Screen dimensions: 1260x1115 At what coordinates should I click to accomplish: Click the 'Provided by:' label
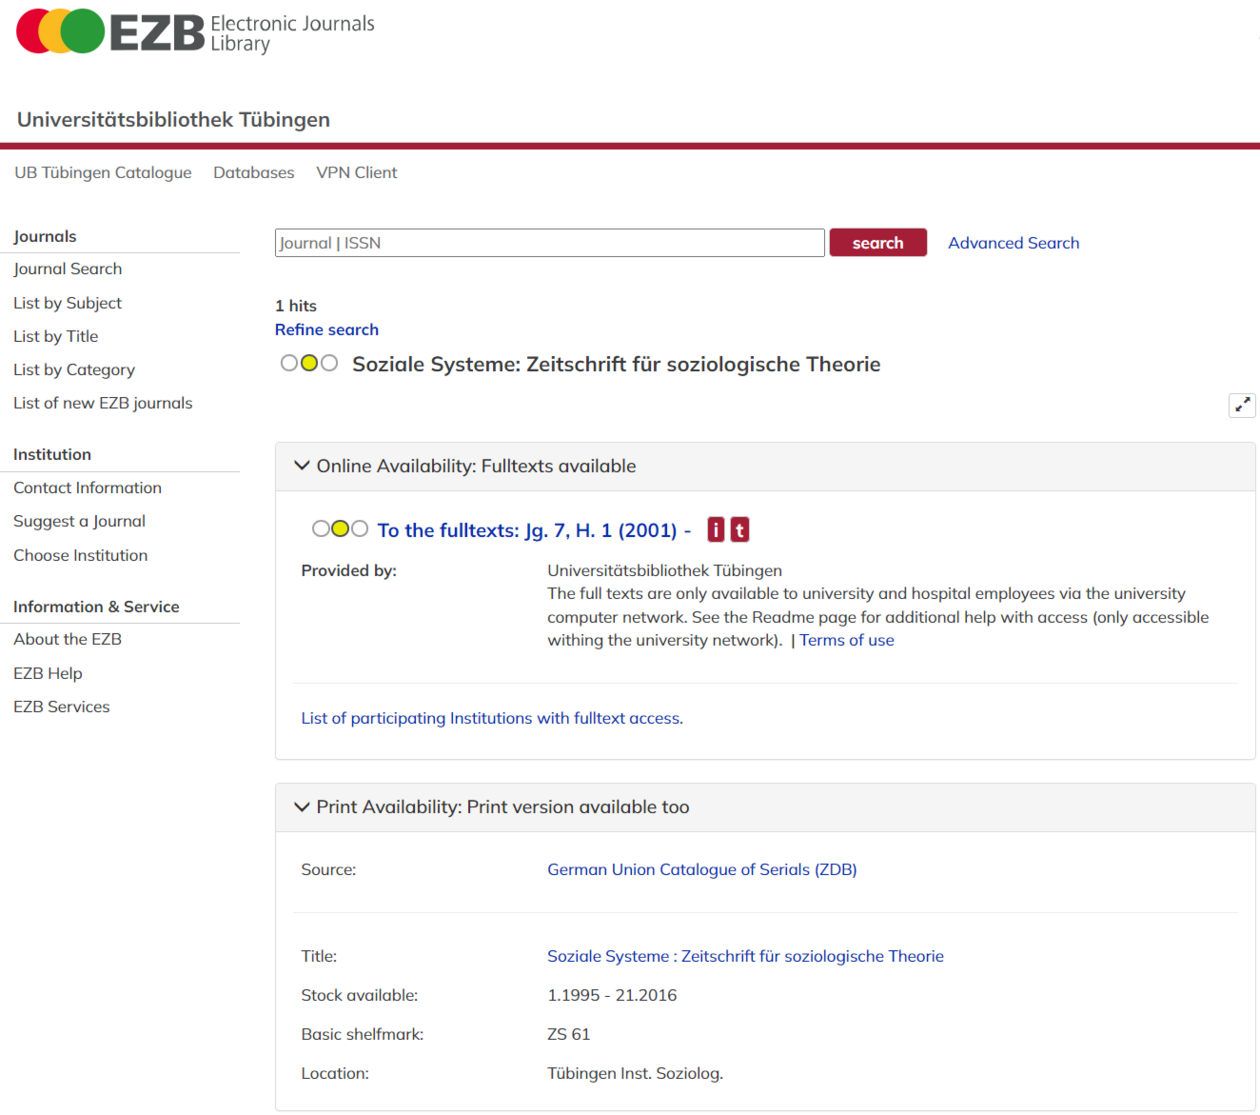coord(349,571)
